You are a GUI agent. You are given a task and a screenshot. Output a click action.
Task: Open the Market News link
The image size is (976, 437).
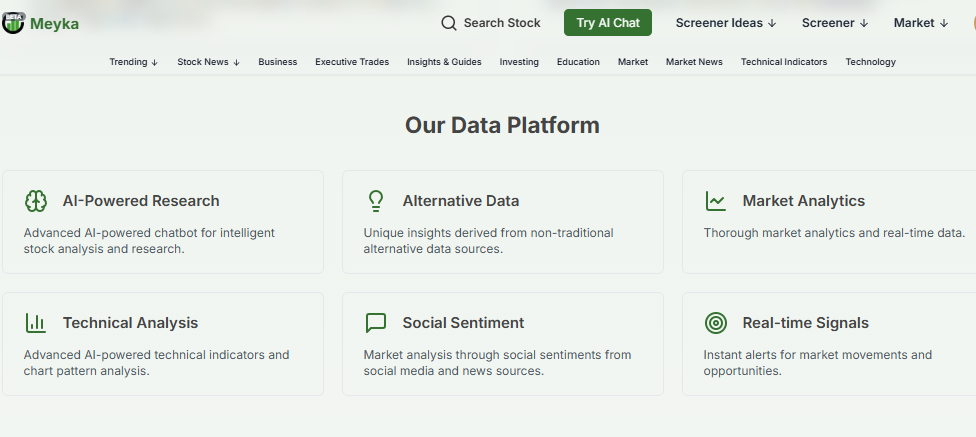coord(694,62)
